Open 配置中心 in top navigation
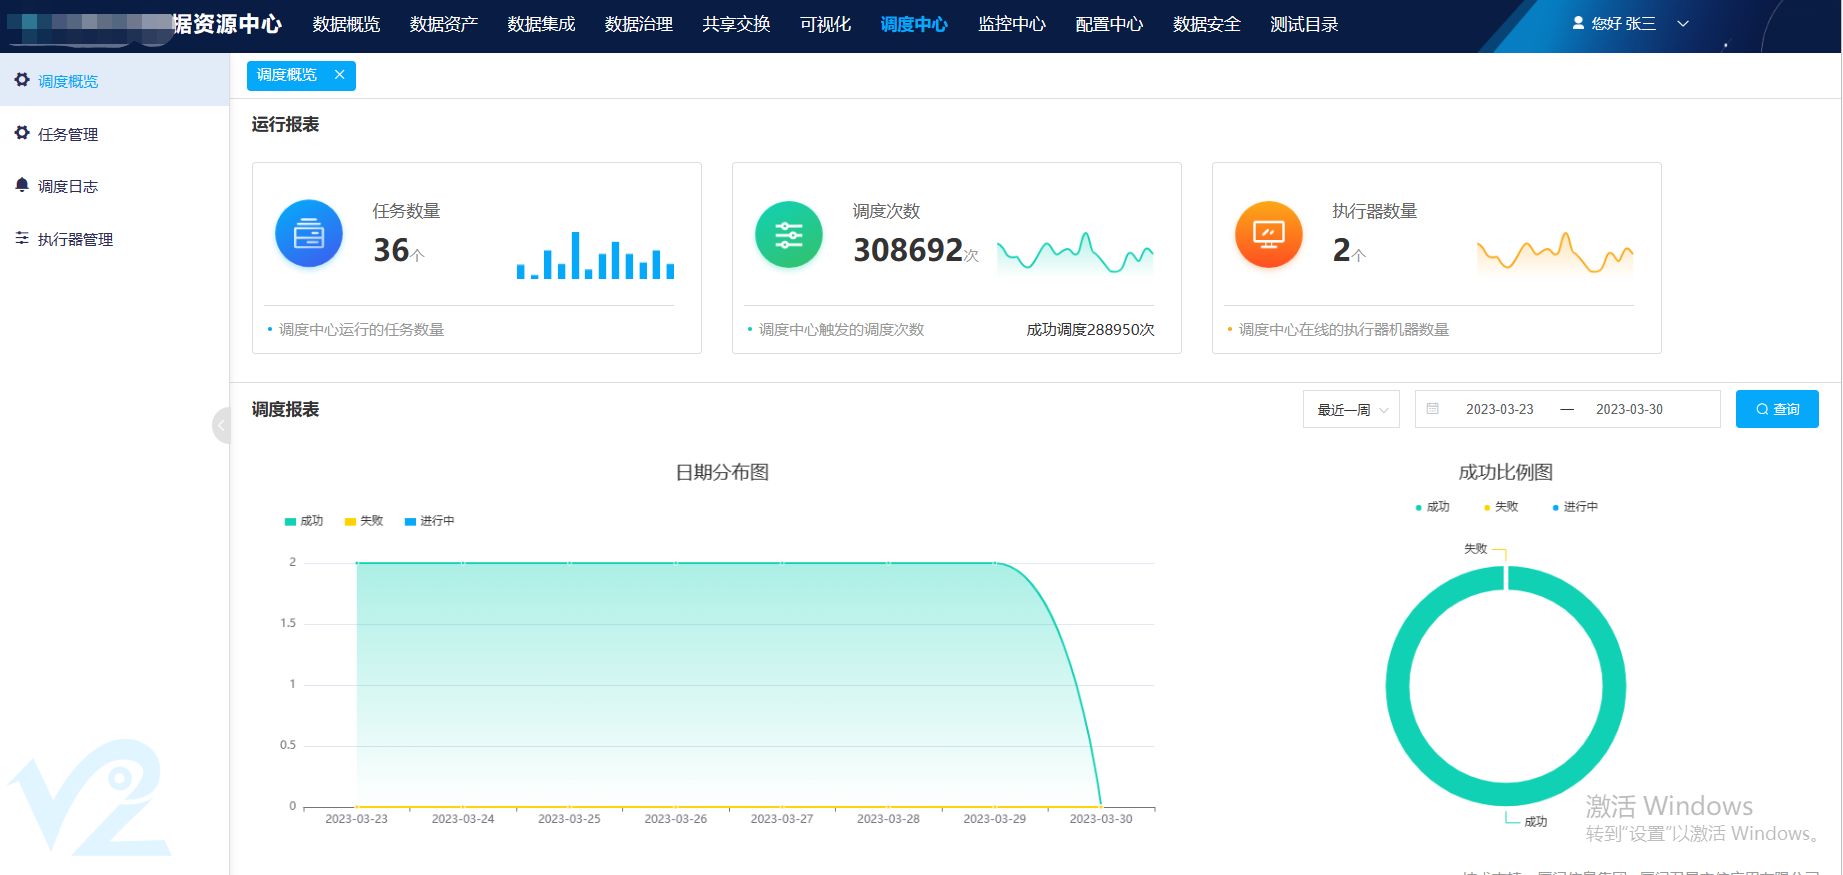The height and width of the screenshot is (875, 1843). coord(1109,24)
